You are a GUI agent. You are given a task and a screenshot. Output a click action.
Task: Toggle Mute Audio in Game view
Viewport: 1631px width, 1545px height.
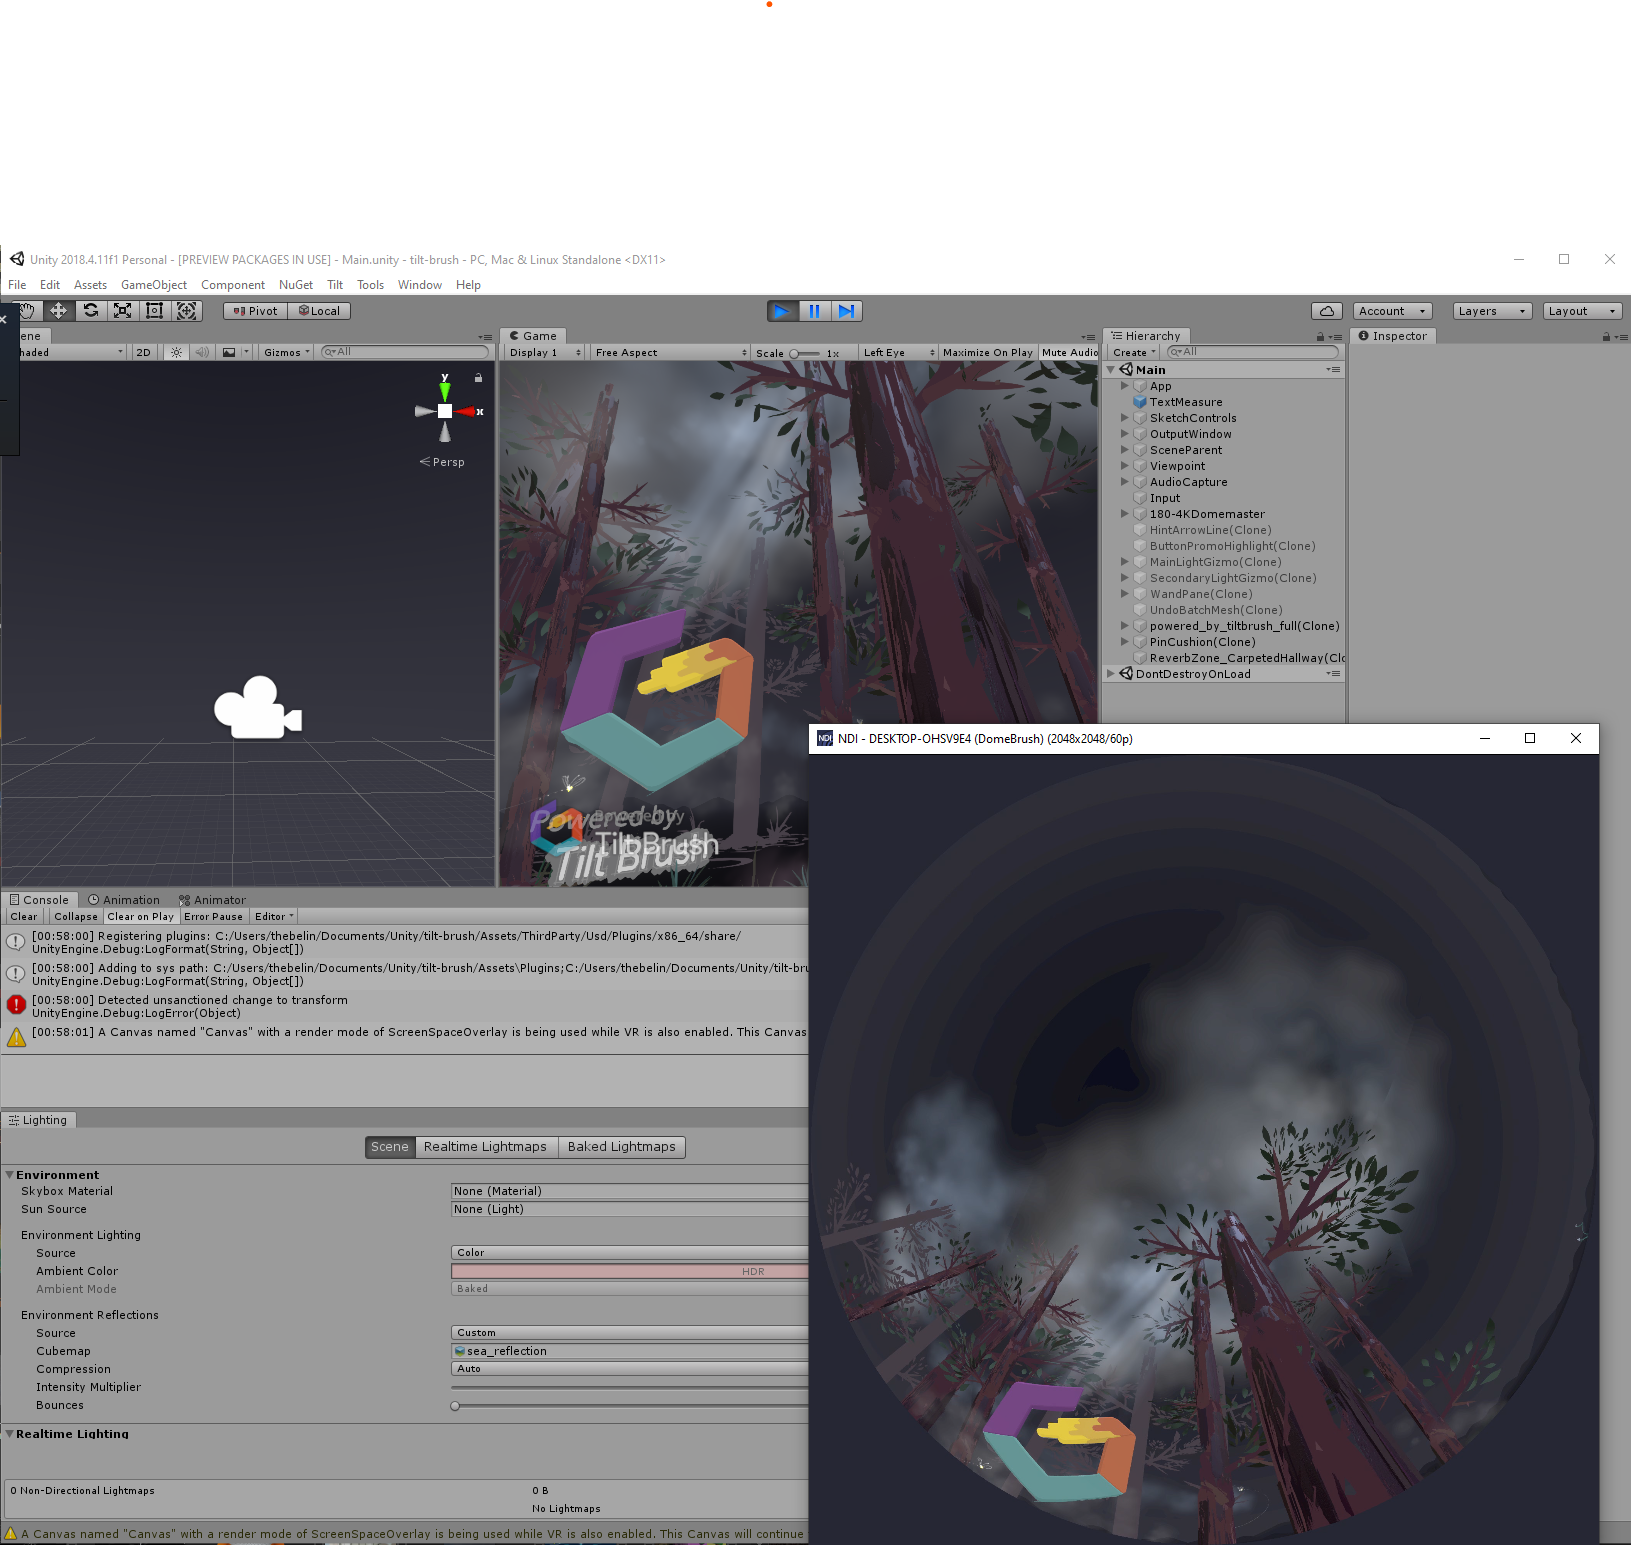pos(1069,352)
